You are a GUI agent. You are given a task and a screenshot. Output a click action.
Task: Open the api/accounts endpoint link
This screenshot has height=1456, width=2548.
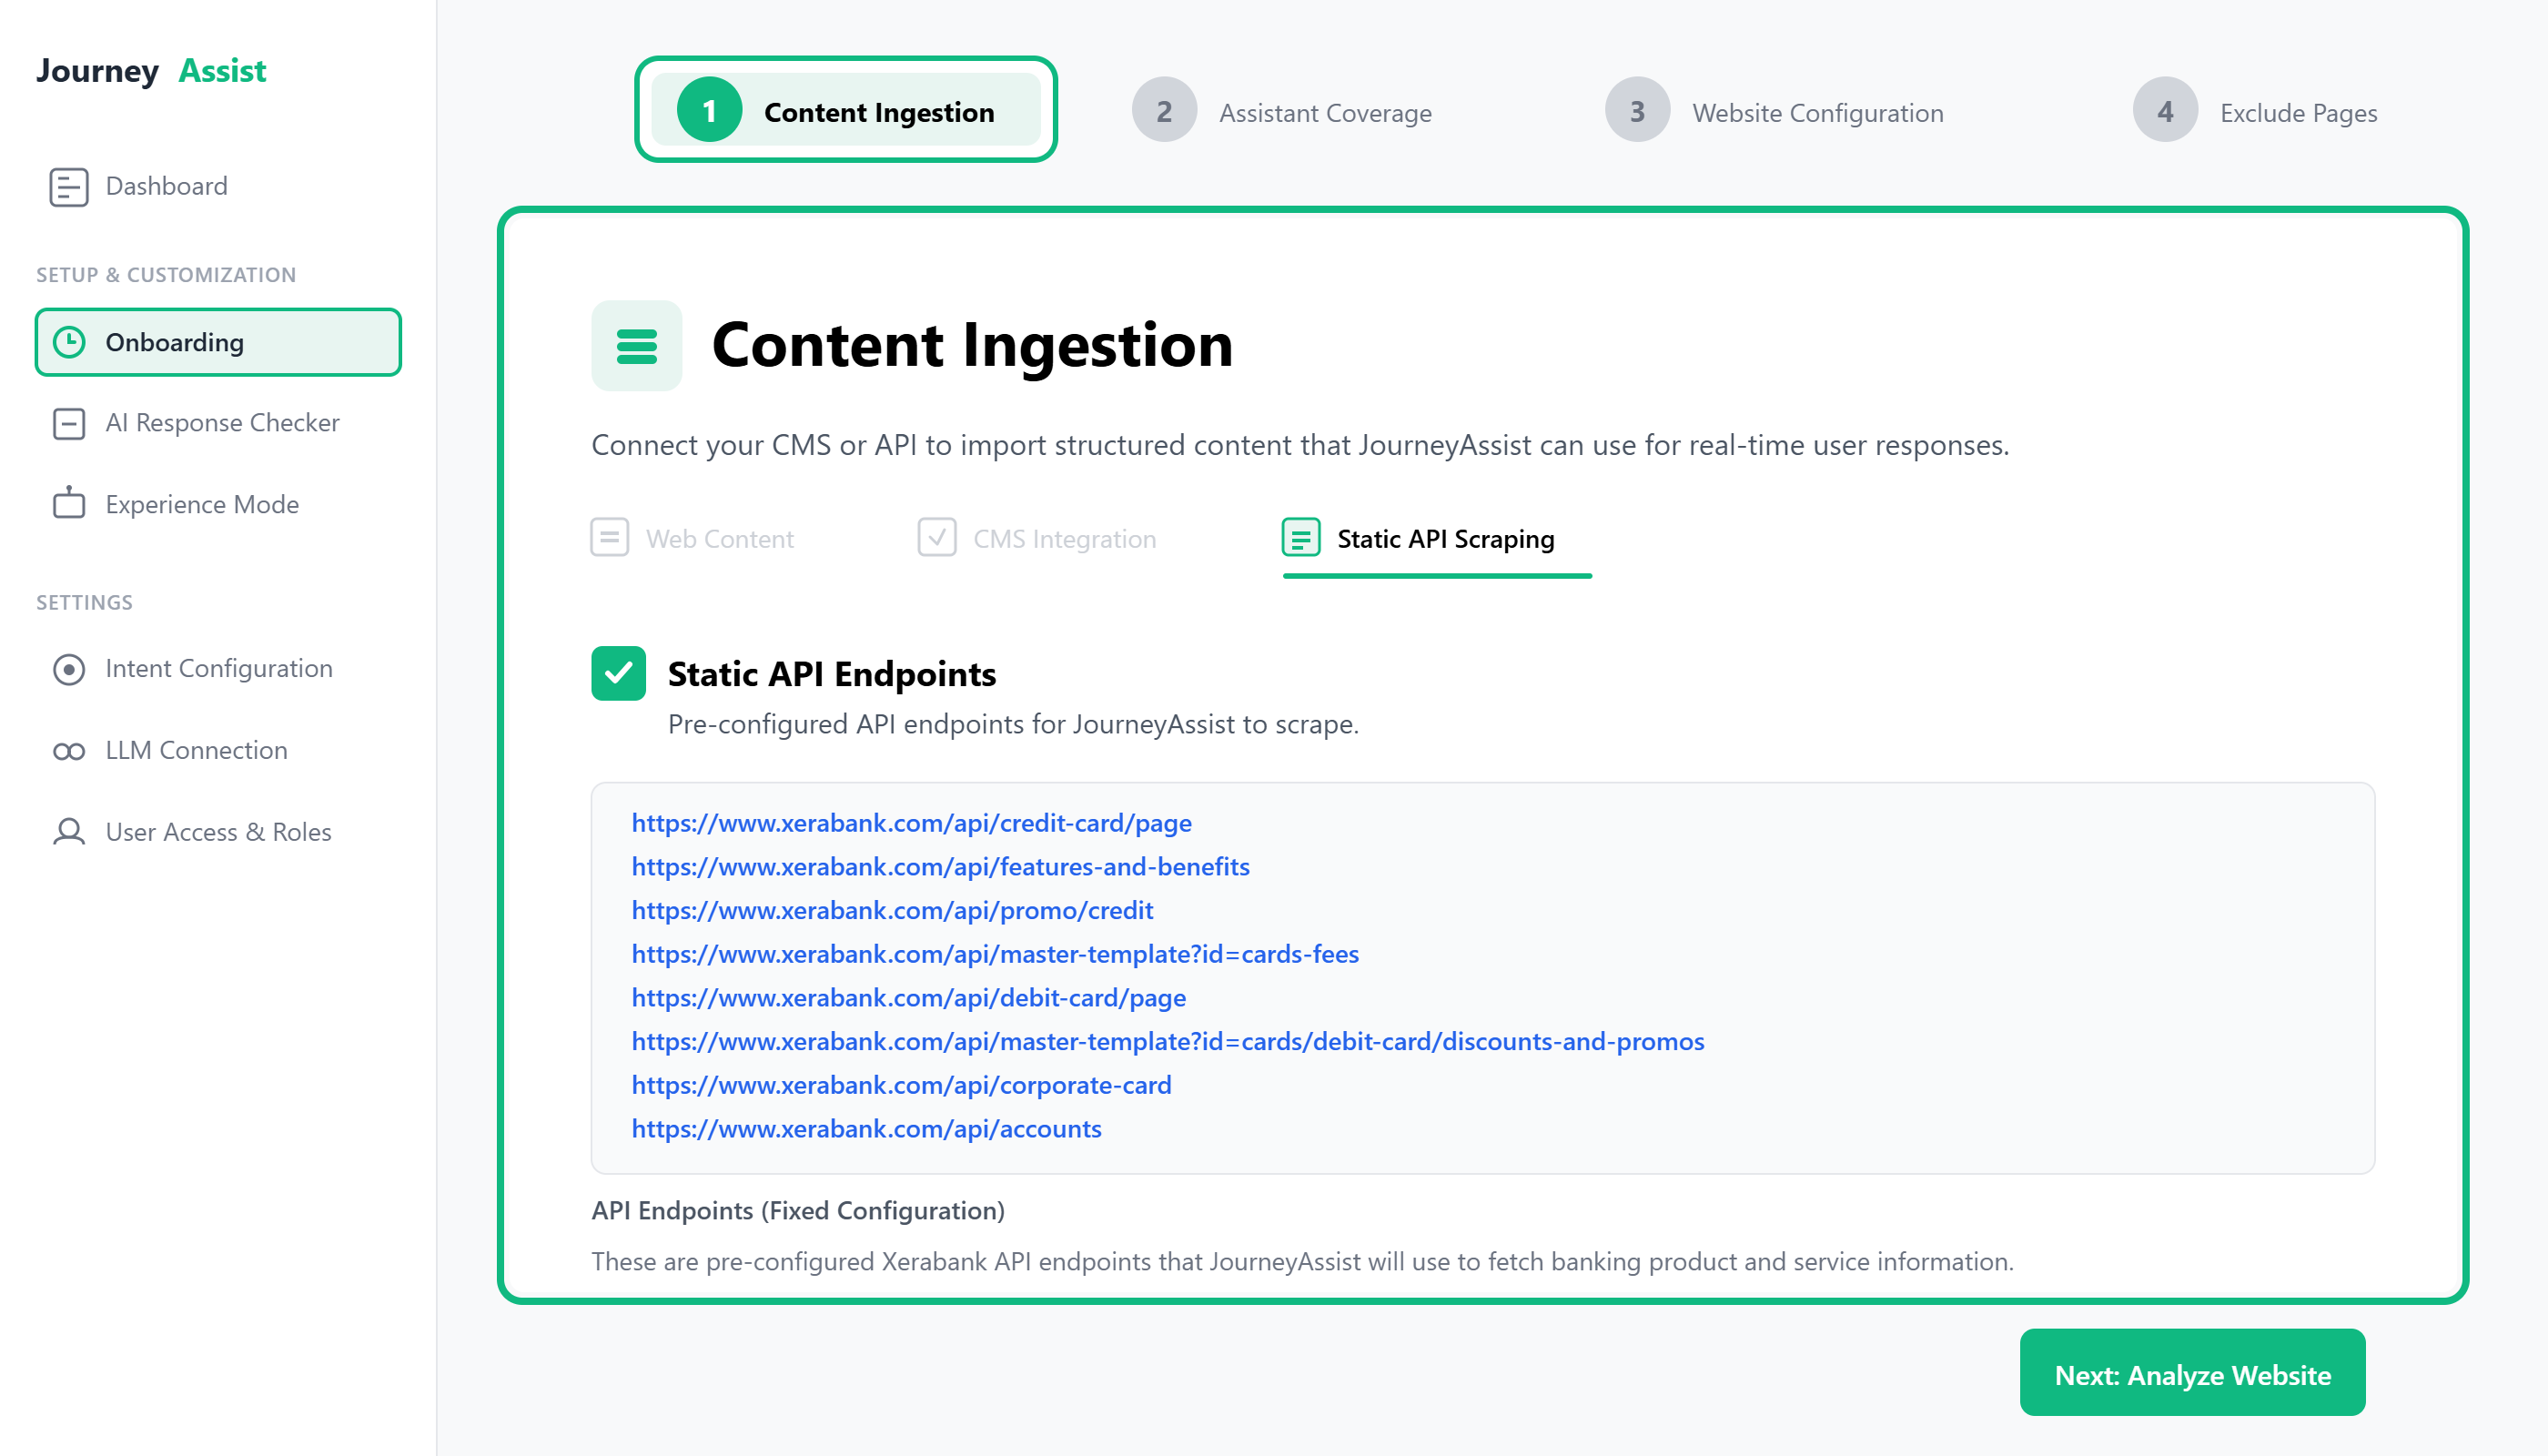tap(866, 1129)
